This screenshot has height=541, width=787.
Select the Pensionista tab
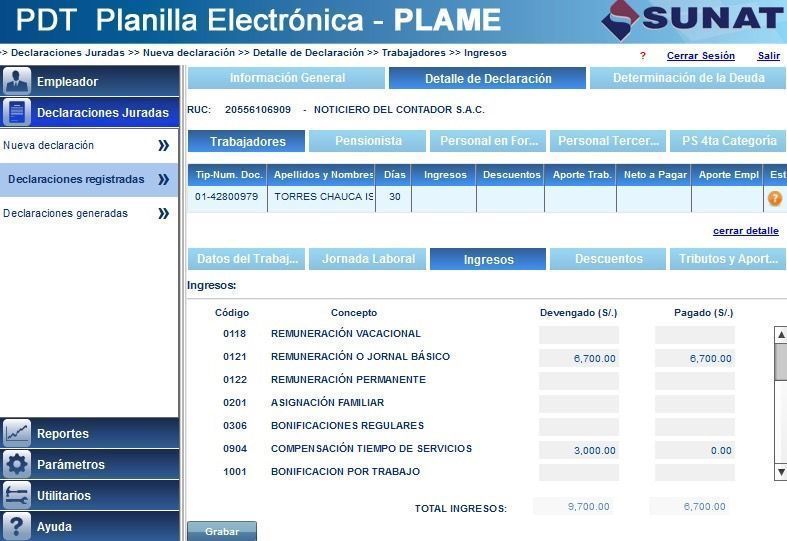(367, 142)
